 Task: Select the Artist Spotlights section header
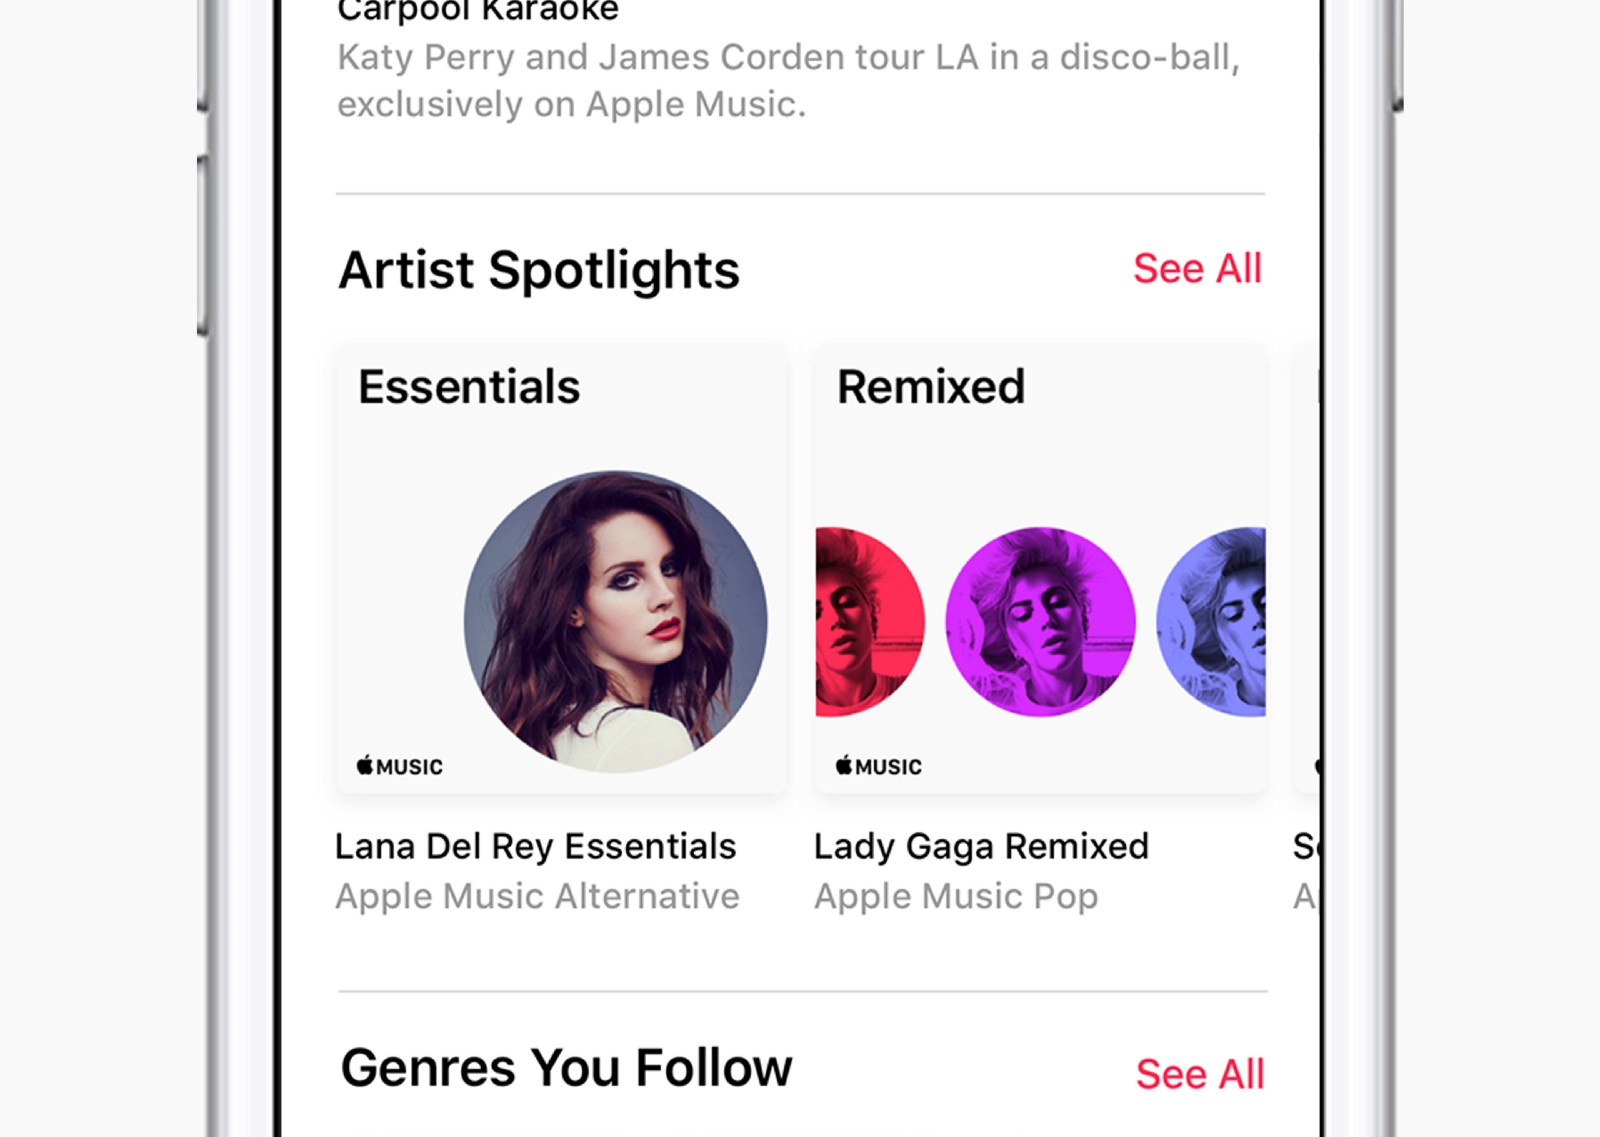pos(539,270)
